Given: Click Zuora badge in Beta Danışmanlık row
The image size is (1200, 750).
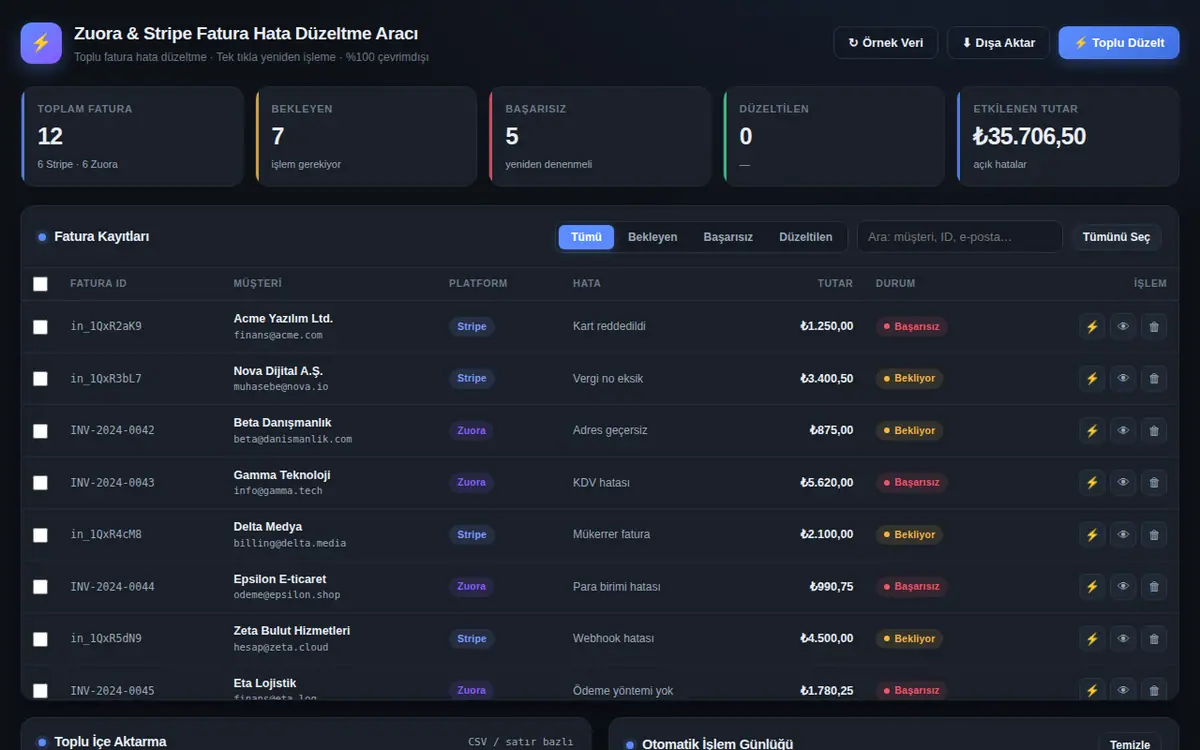Looking at the screenshot, I should point(471,430).
